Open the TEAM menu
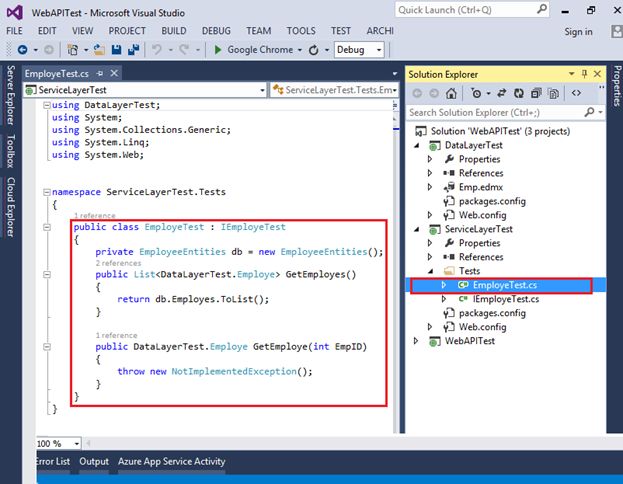This screenshot has width=623, height=484. pos(259,31)
